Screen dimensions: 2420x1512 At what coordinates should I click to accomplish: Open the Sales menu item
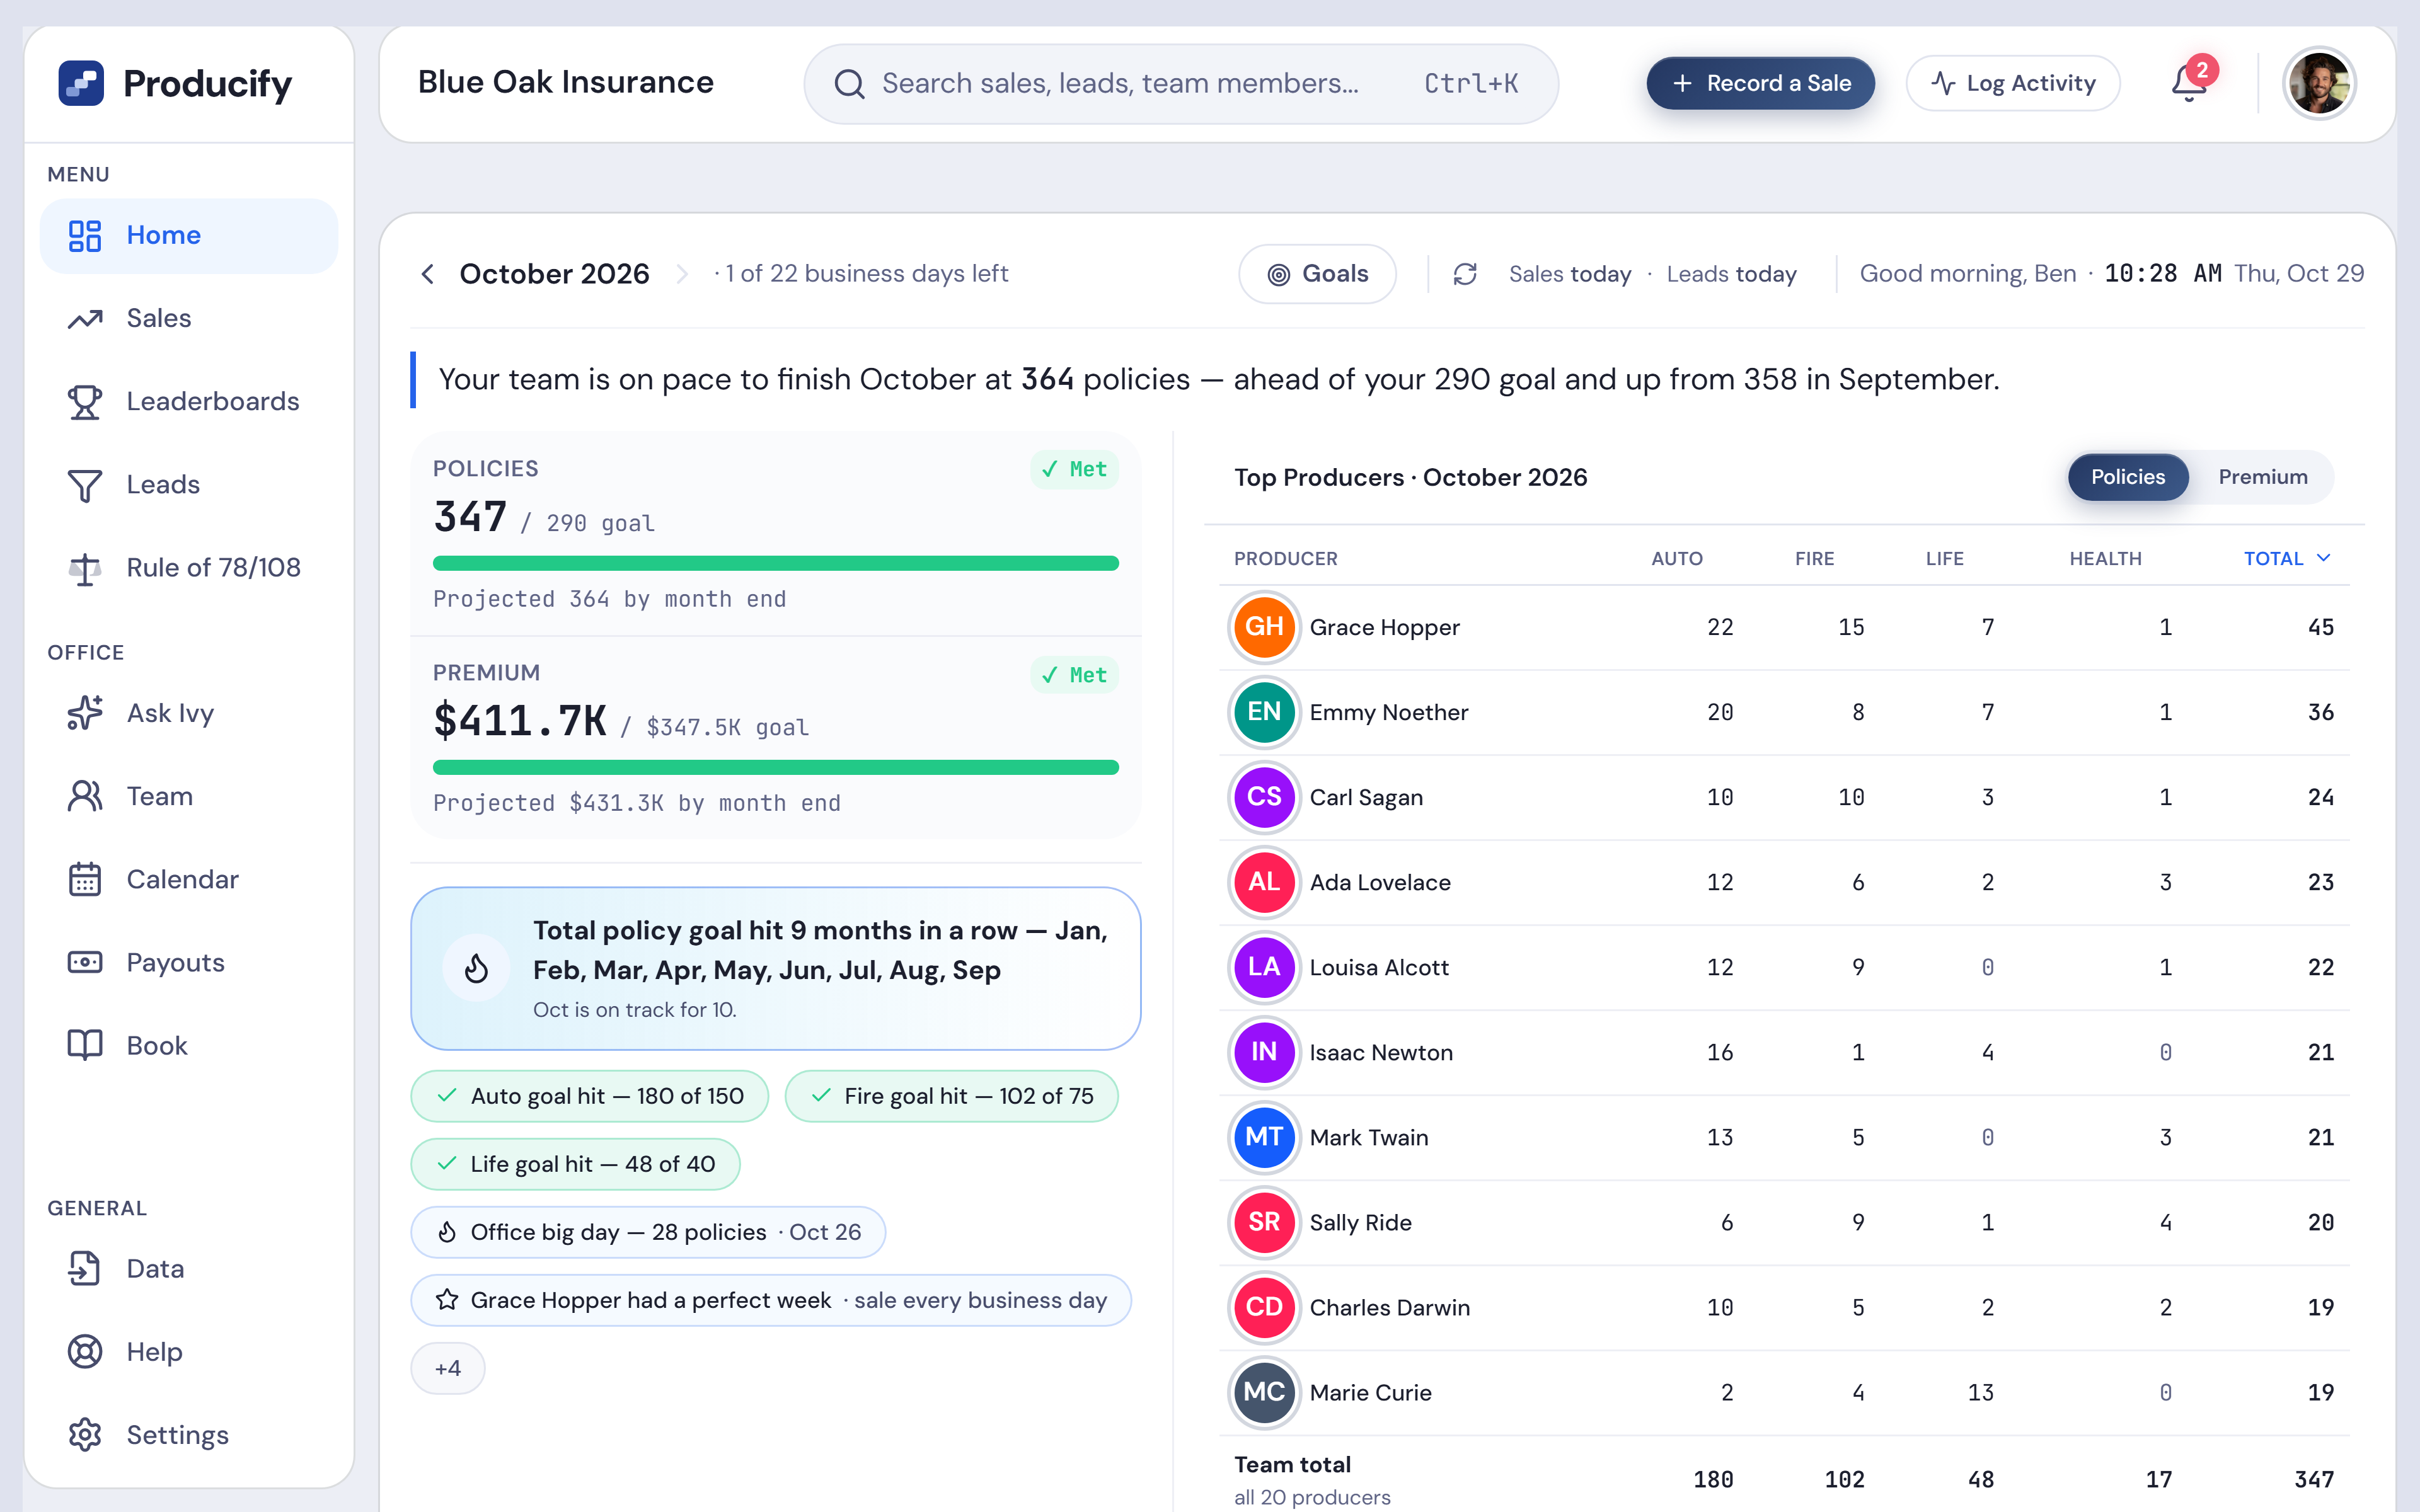point(189,318)
